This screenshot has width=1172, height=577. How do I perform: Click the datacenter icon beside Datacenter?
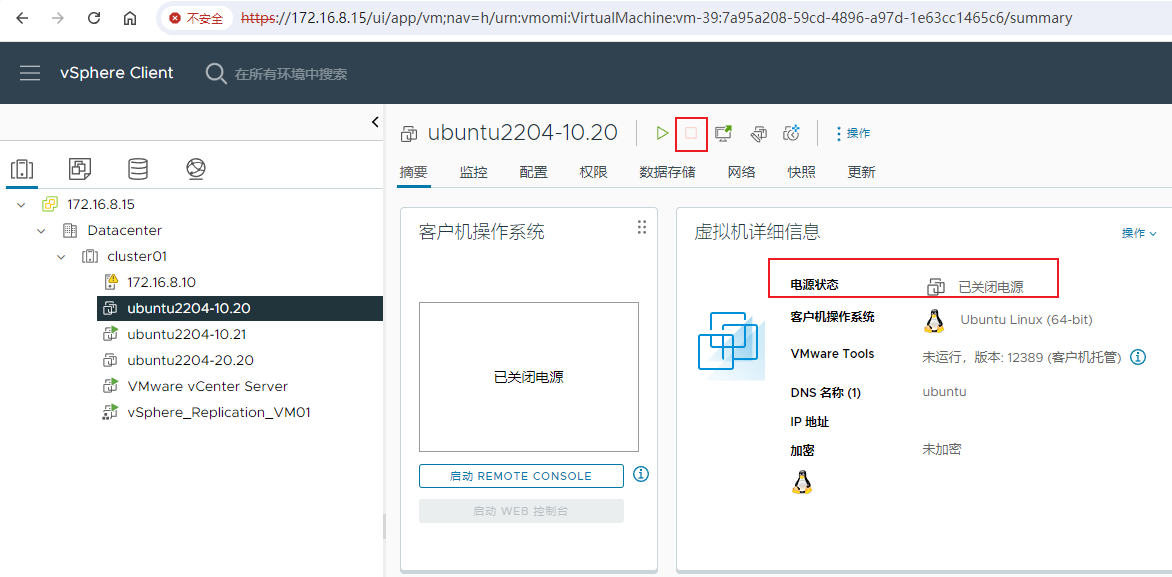[70, 230]
